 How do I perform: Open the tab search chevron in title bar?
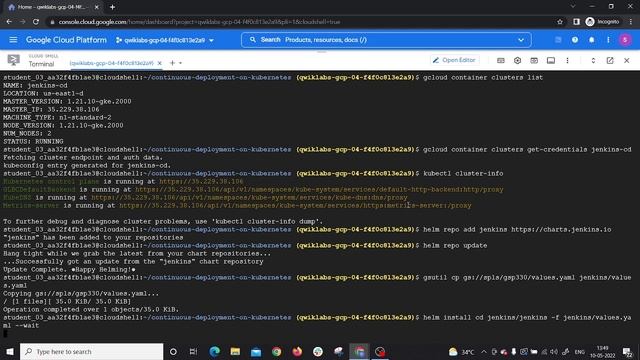573,7
